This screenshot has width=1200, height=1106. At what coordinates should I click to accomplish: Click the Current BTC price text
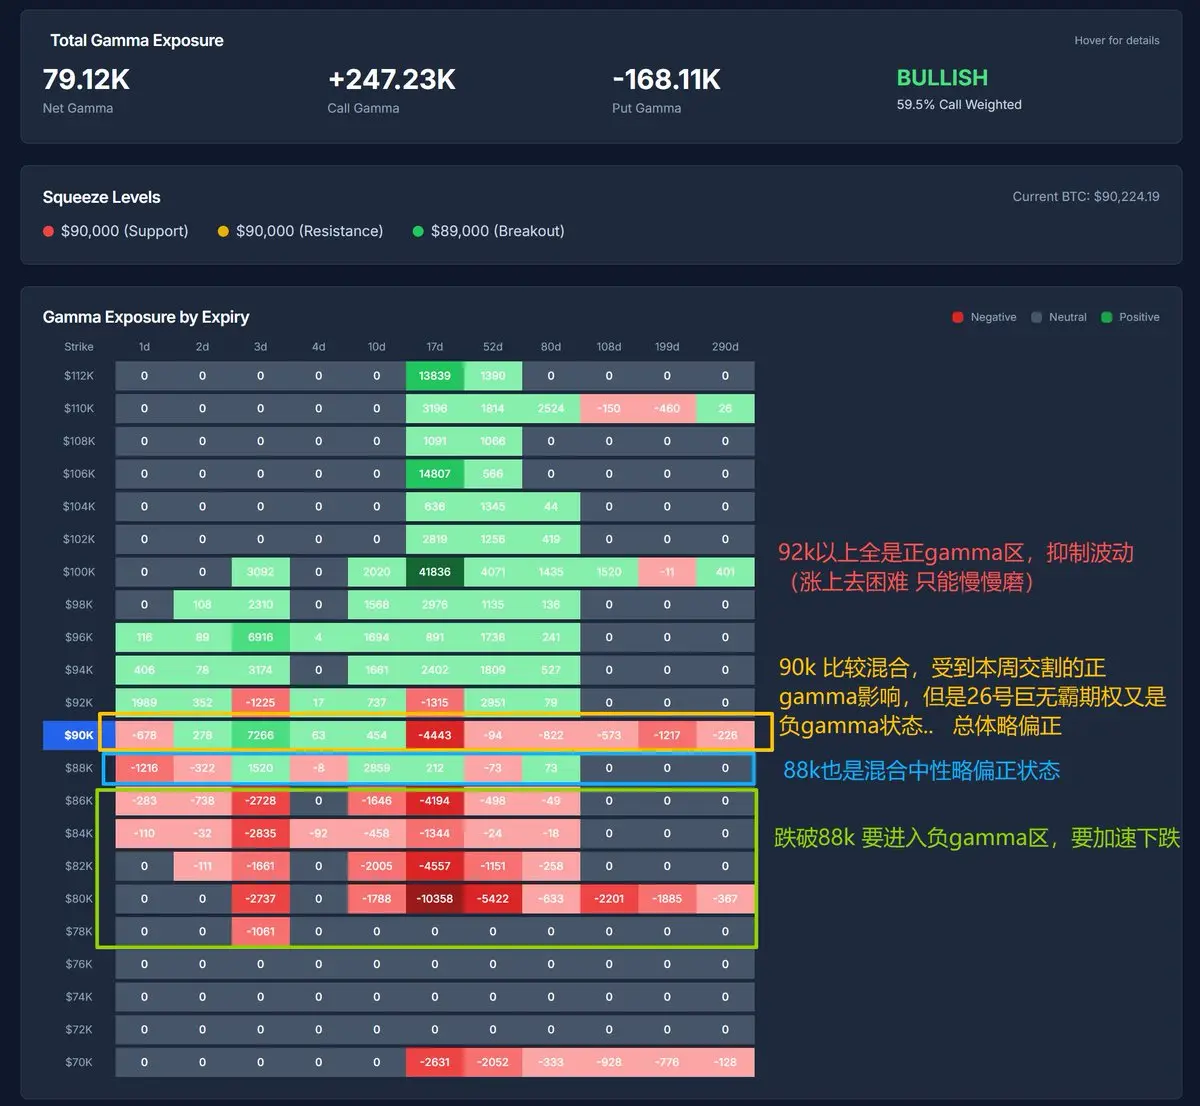tap(1086, 197)
